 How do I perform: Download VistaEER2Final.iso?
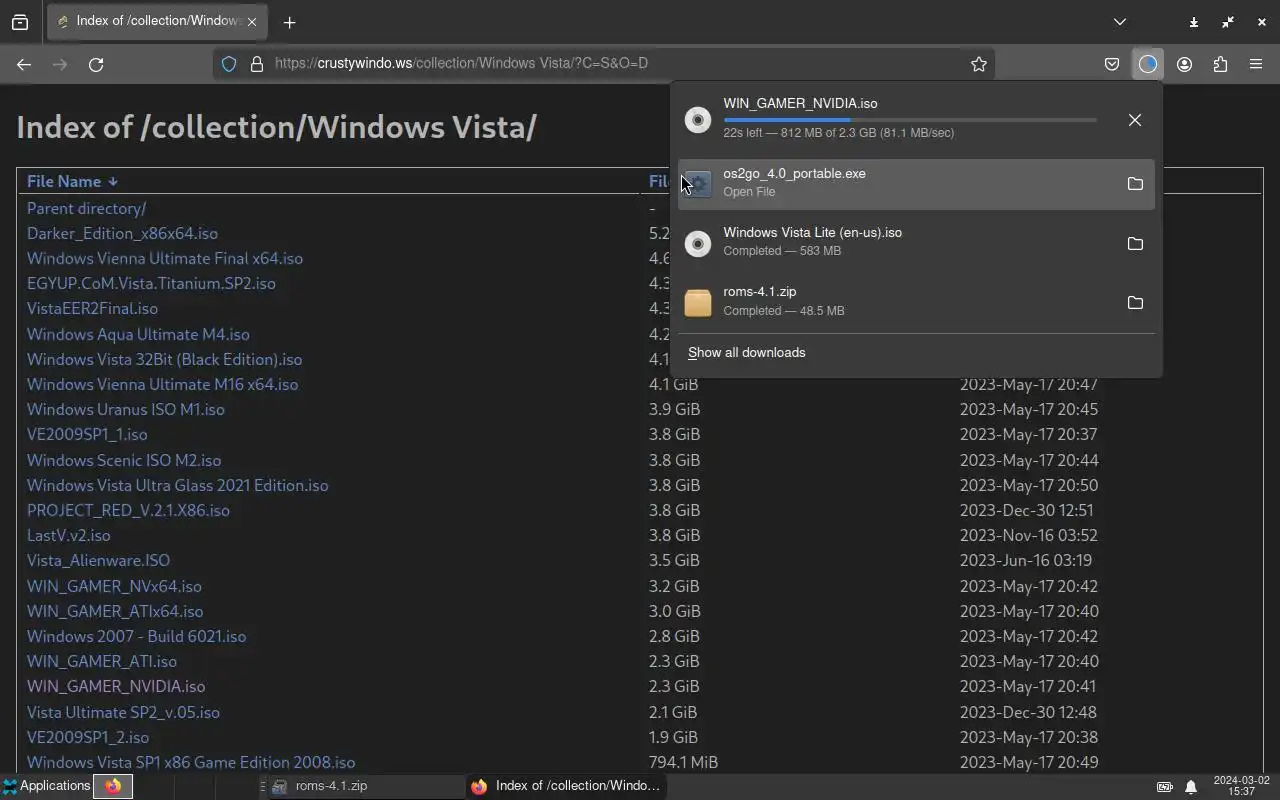coord(92,308)
